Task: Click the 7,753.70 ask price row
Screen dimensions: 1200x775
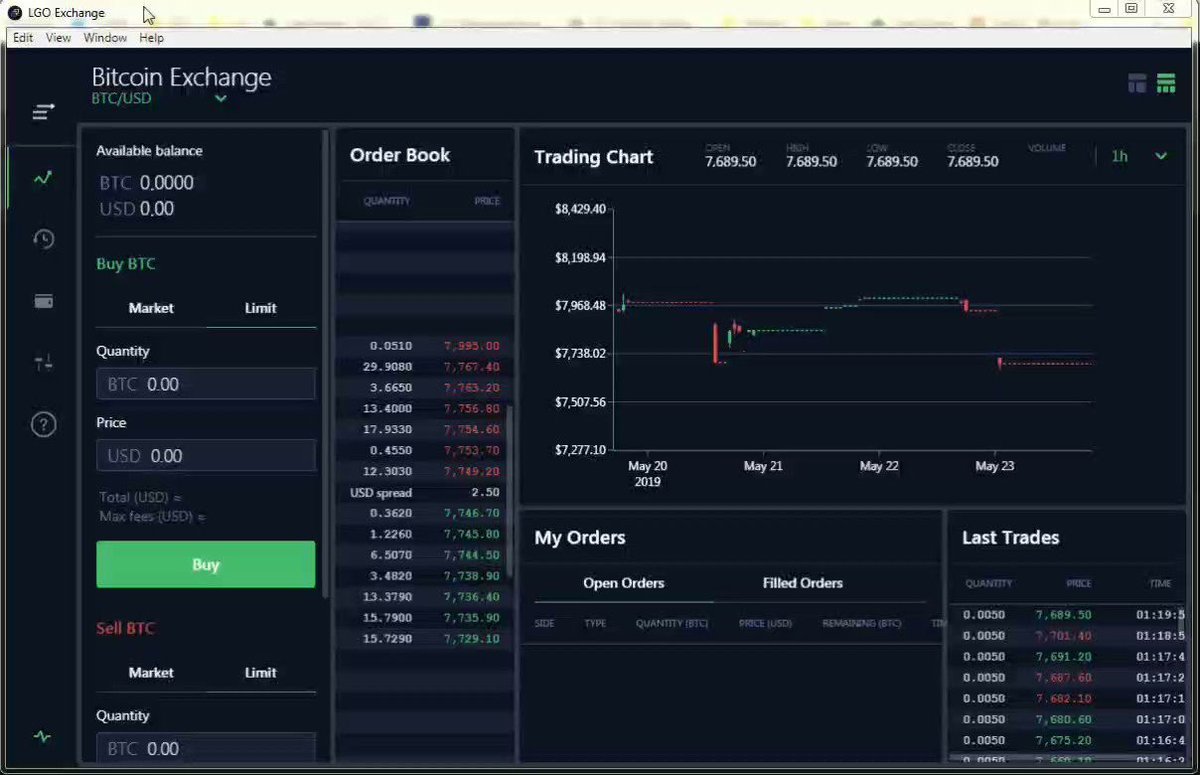Action: (x=424, y=451)
